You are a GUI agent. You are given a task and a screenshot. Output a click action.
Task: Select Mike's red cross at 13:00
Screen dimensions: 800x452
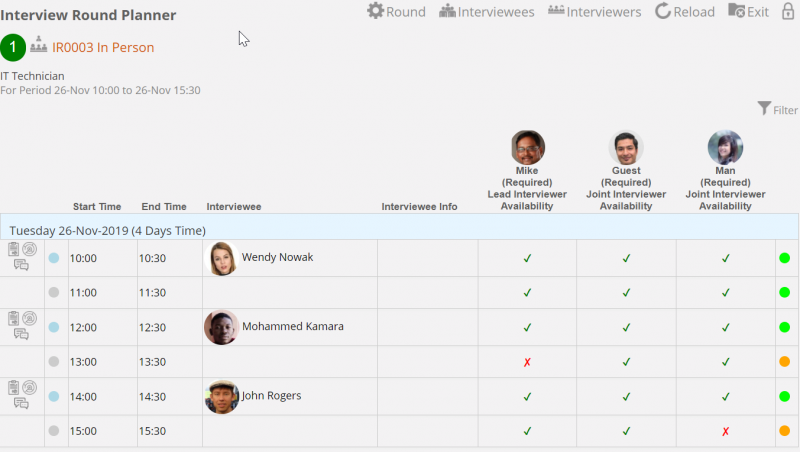click(527, 362)
